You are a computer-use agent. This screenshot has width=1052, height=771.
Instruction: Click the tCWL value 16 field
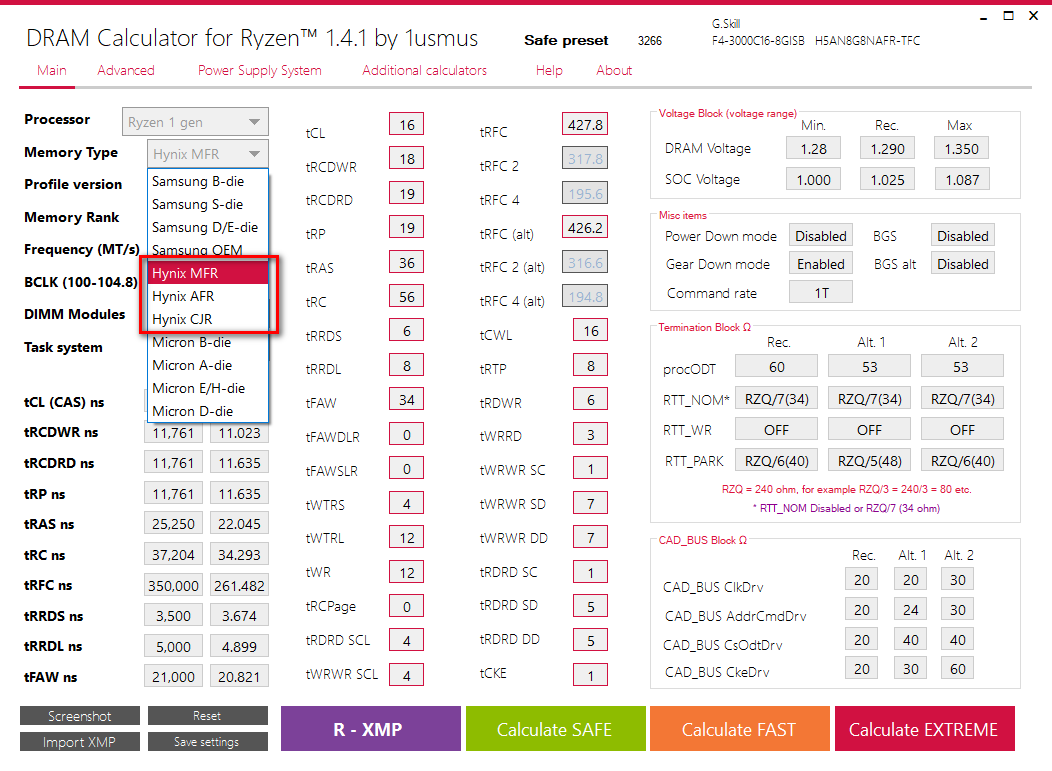click(590, 331)
